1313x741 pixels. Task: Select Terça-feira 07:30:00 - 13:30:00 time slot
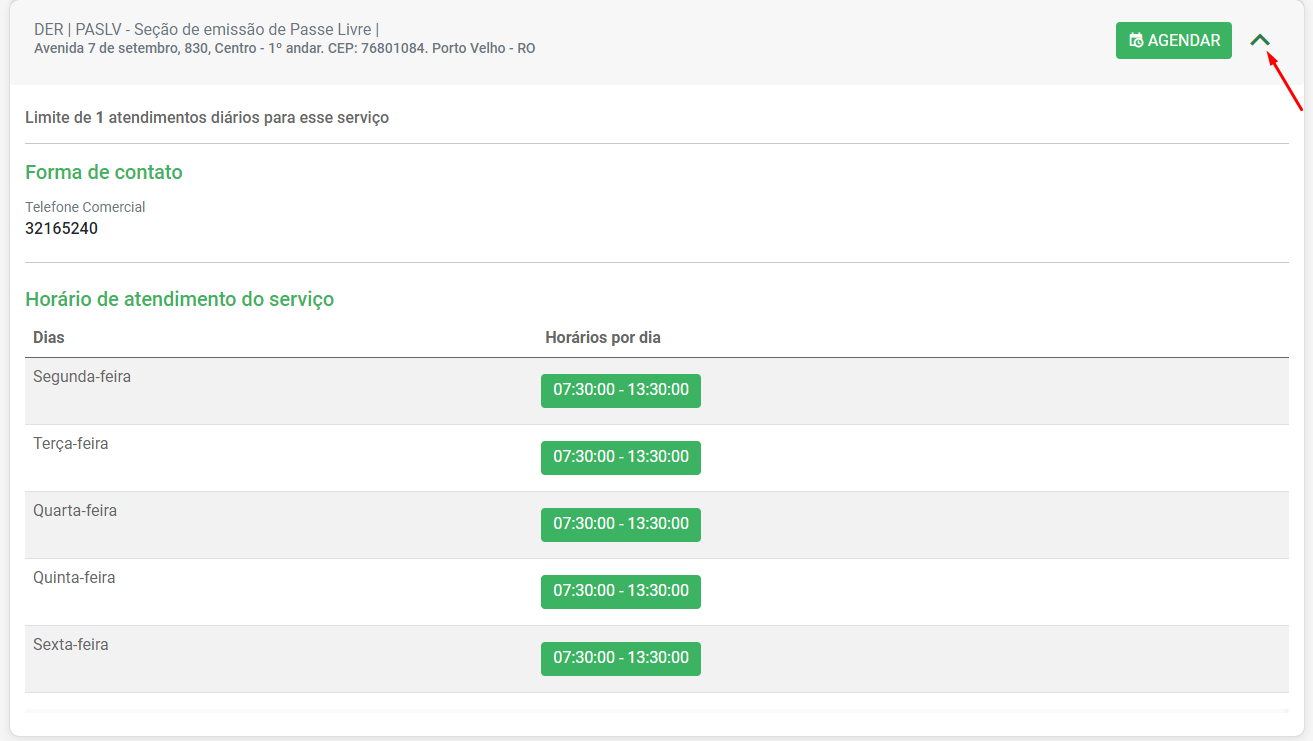coord(621,458)
